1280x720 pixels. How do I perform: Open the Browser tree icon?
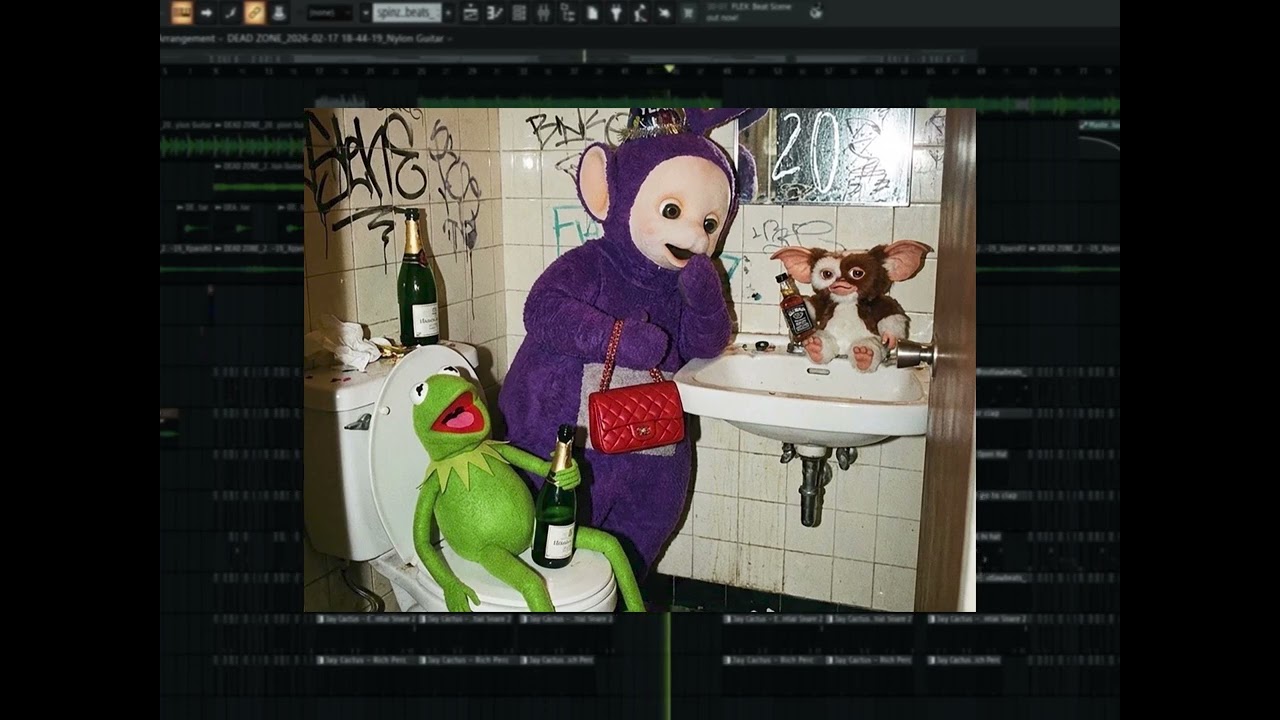[567, 12]
